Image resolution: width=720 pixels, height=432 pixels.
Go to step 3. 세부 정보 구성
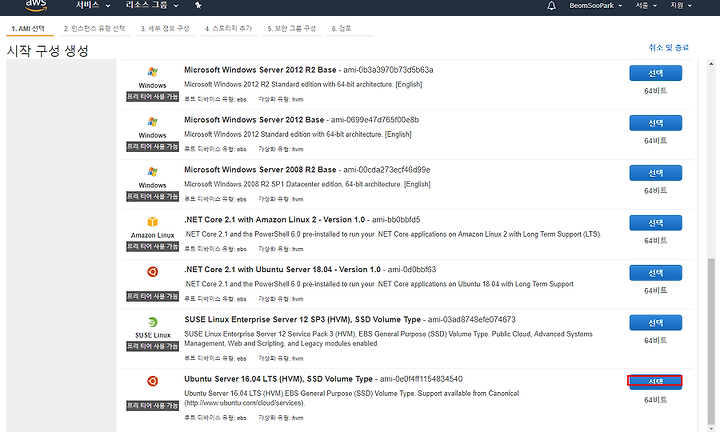tap(165, 28)
